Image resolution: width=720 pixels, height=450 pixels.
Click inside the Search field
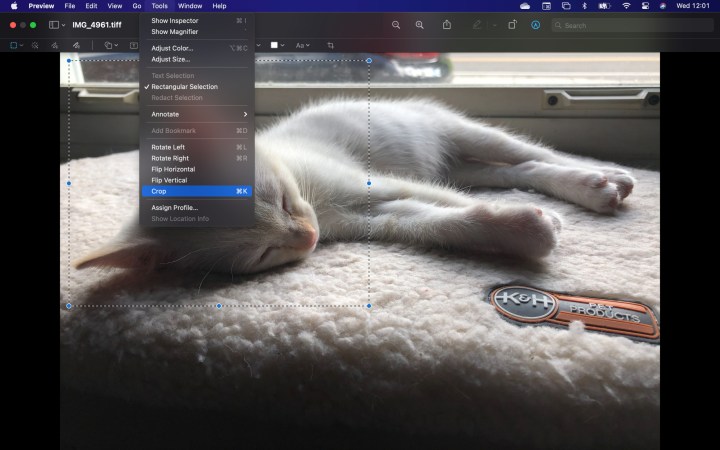[x=632, y=25]
